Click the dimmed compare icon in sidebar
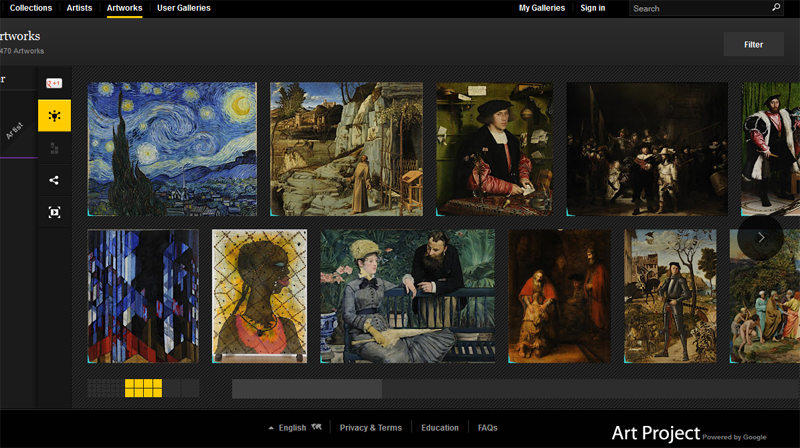Image resolution: width=800 pixels, height=448 pixels. pos(54,148)
